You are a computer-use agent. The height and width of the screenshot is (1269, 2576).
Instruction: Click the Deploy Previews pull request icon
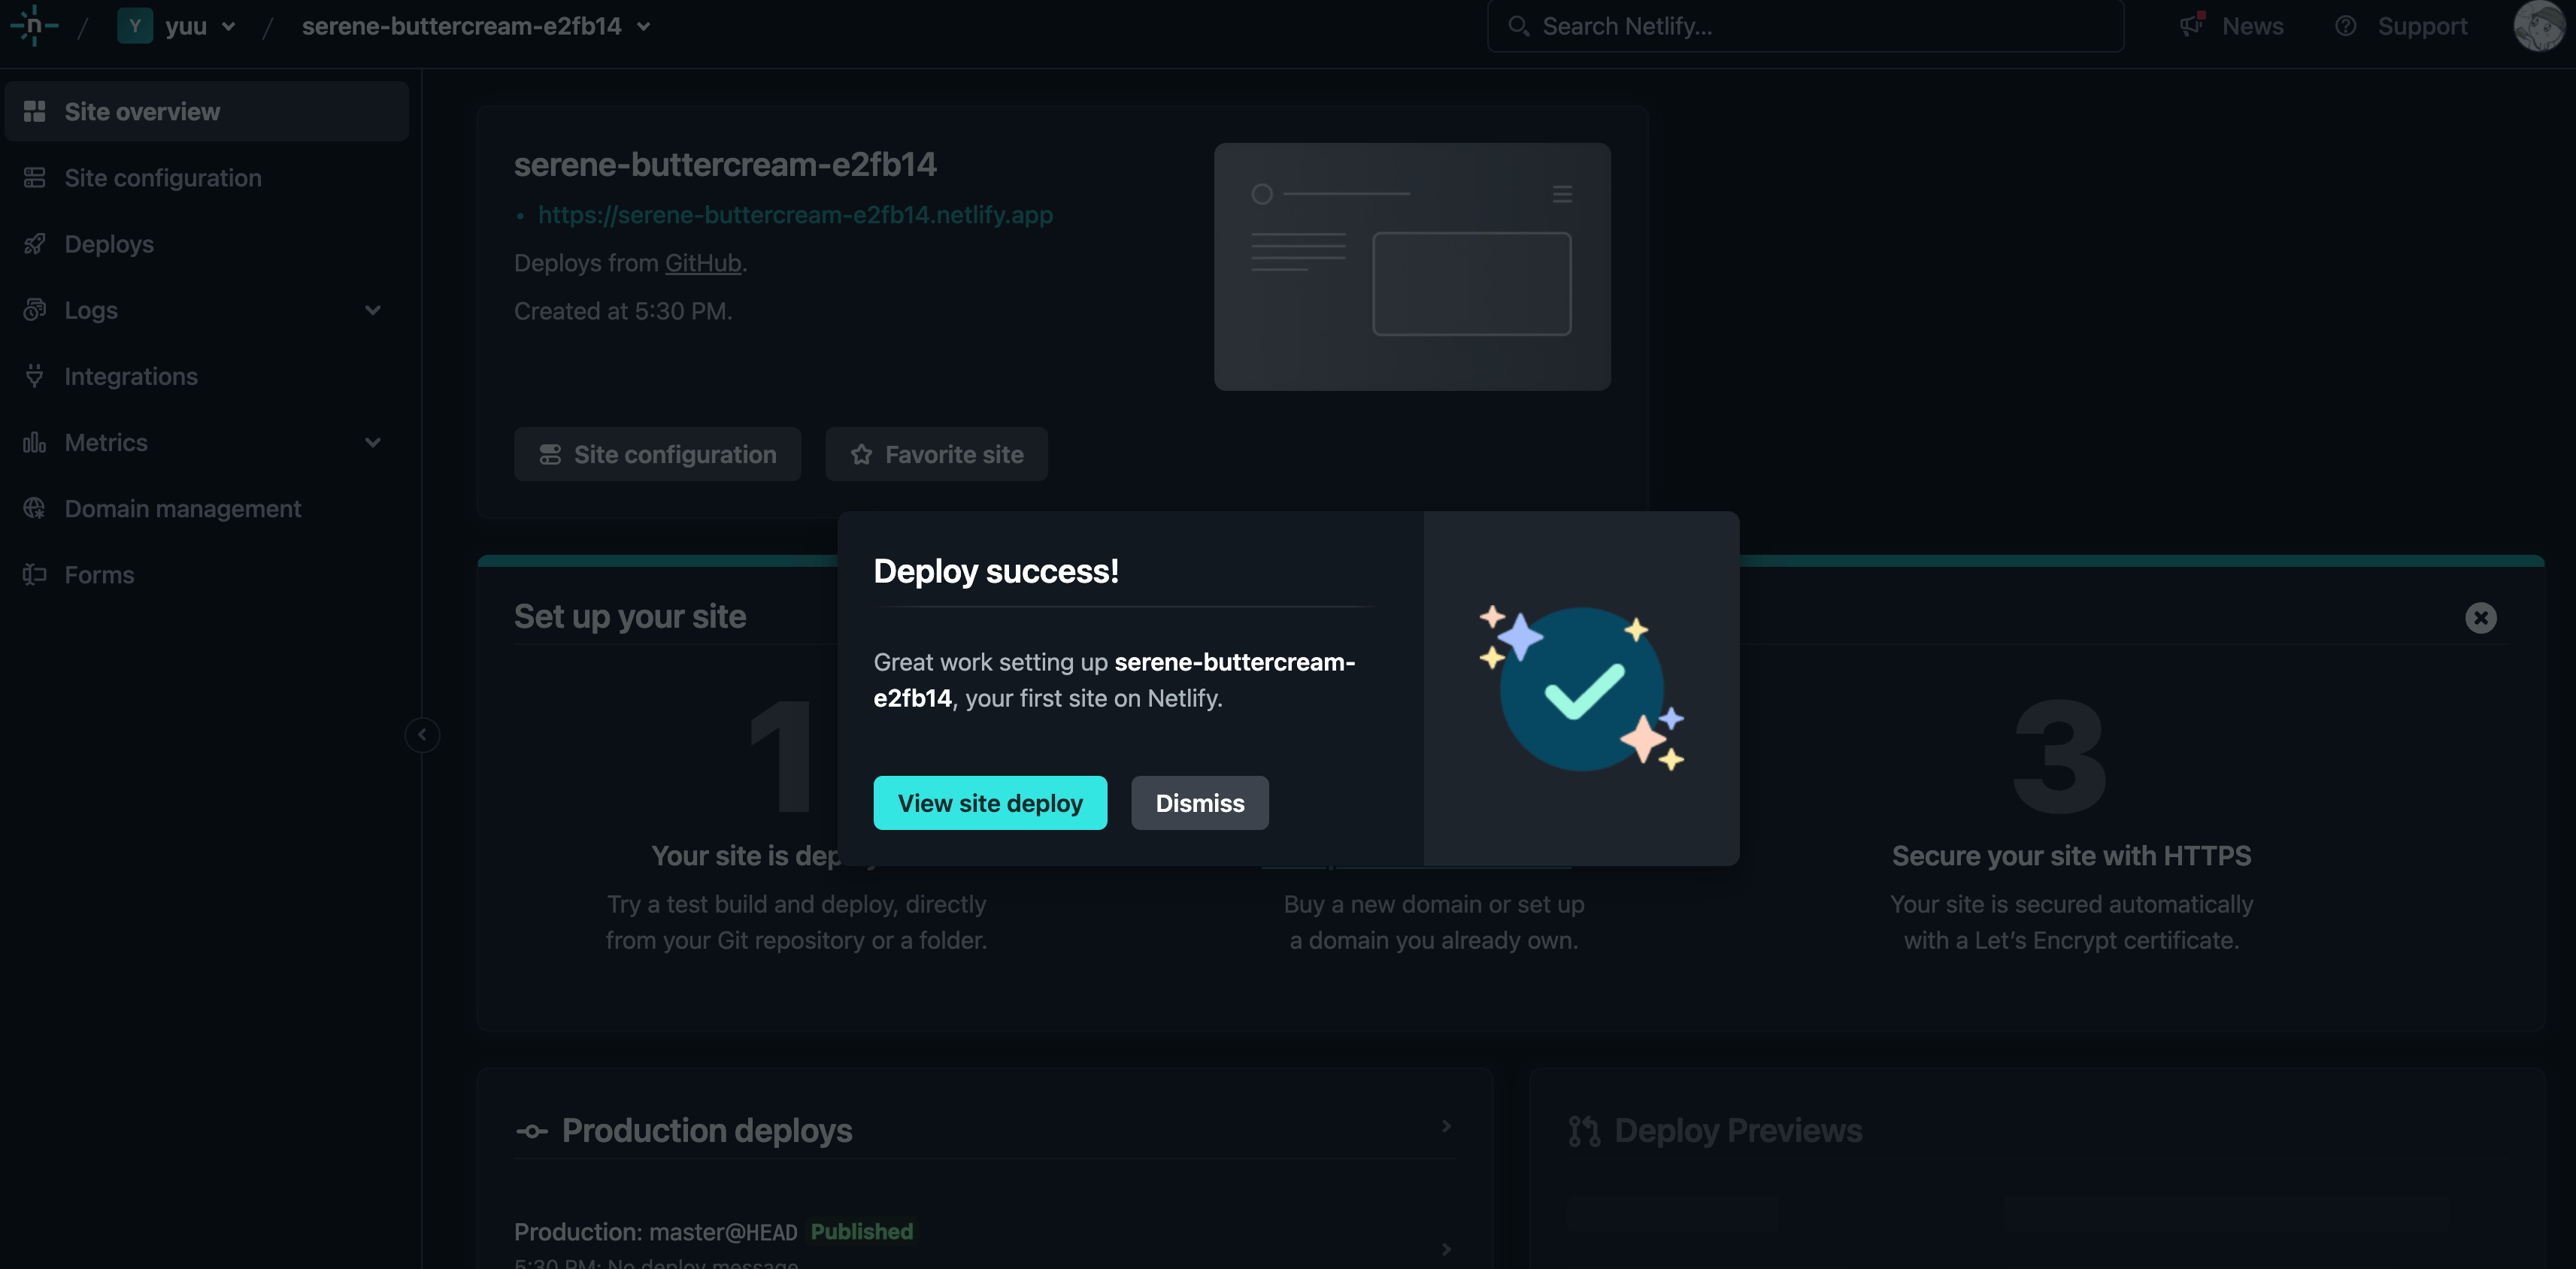tap(1584, 1131)
